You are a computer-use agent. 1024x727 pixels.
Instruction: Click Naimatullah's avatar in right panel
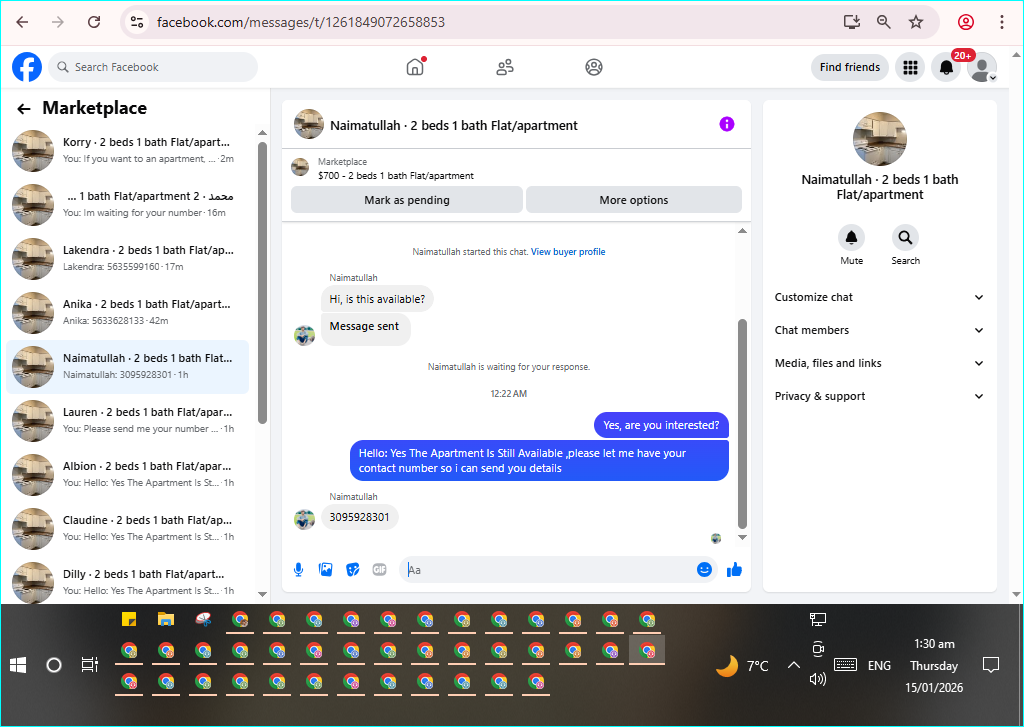880,139
